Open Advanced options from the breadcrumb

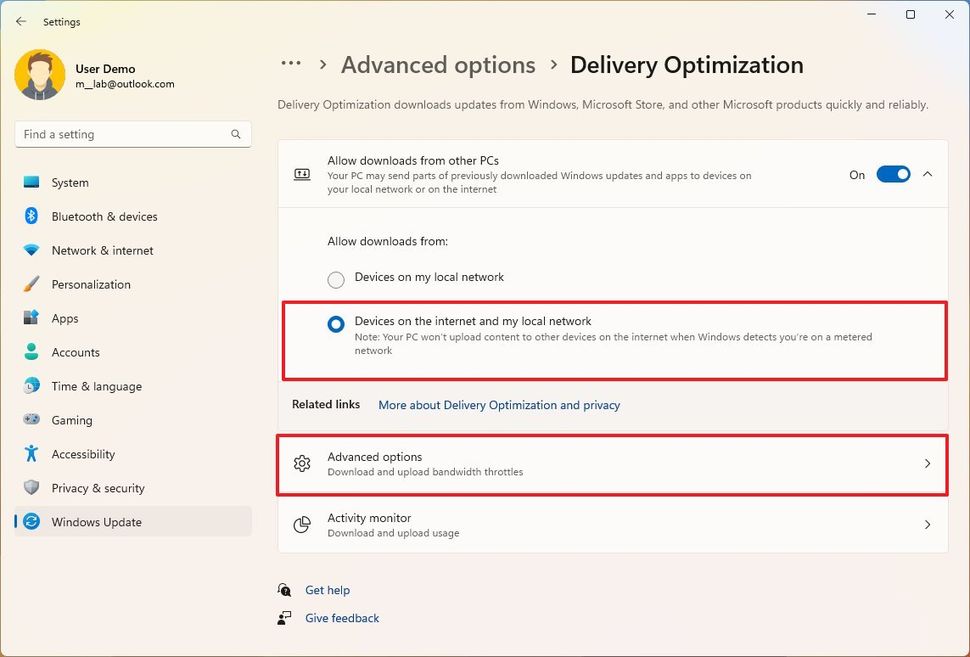click(x=438, y=64)
